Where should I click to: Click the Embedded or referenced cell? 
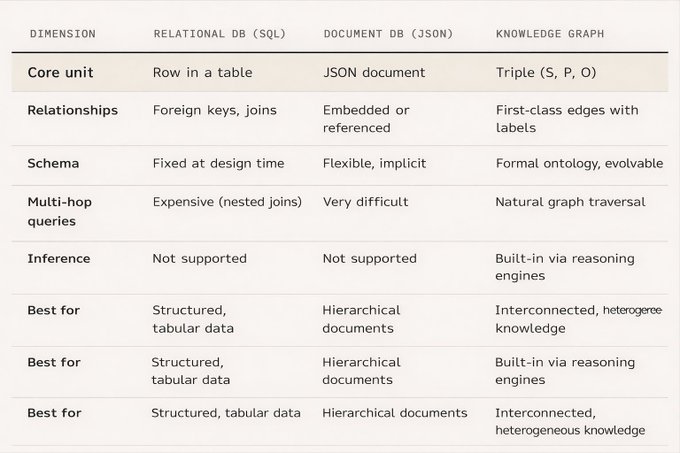[x=366, y=119]
